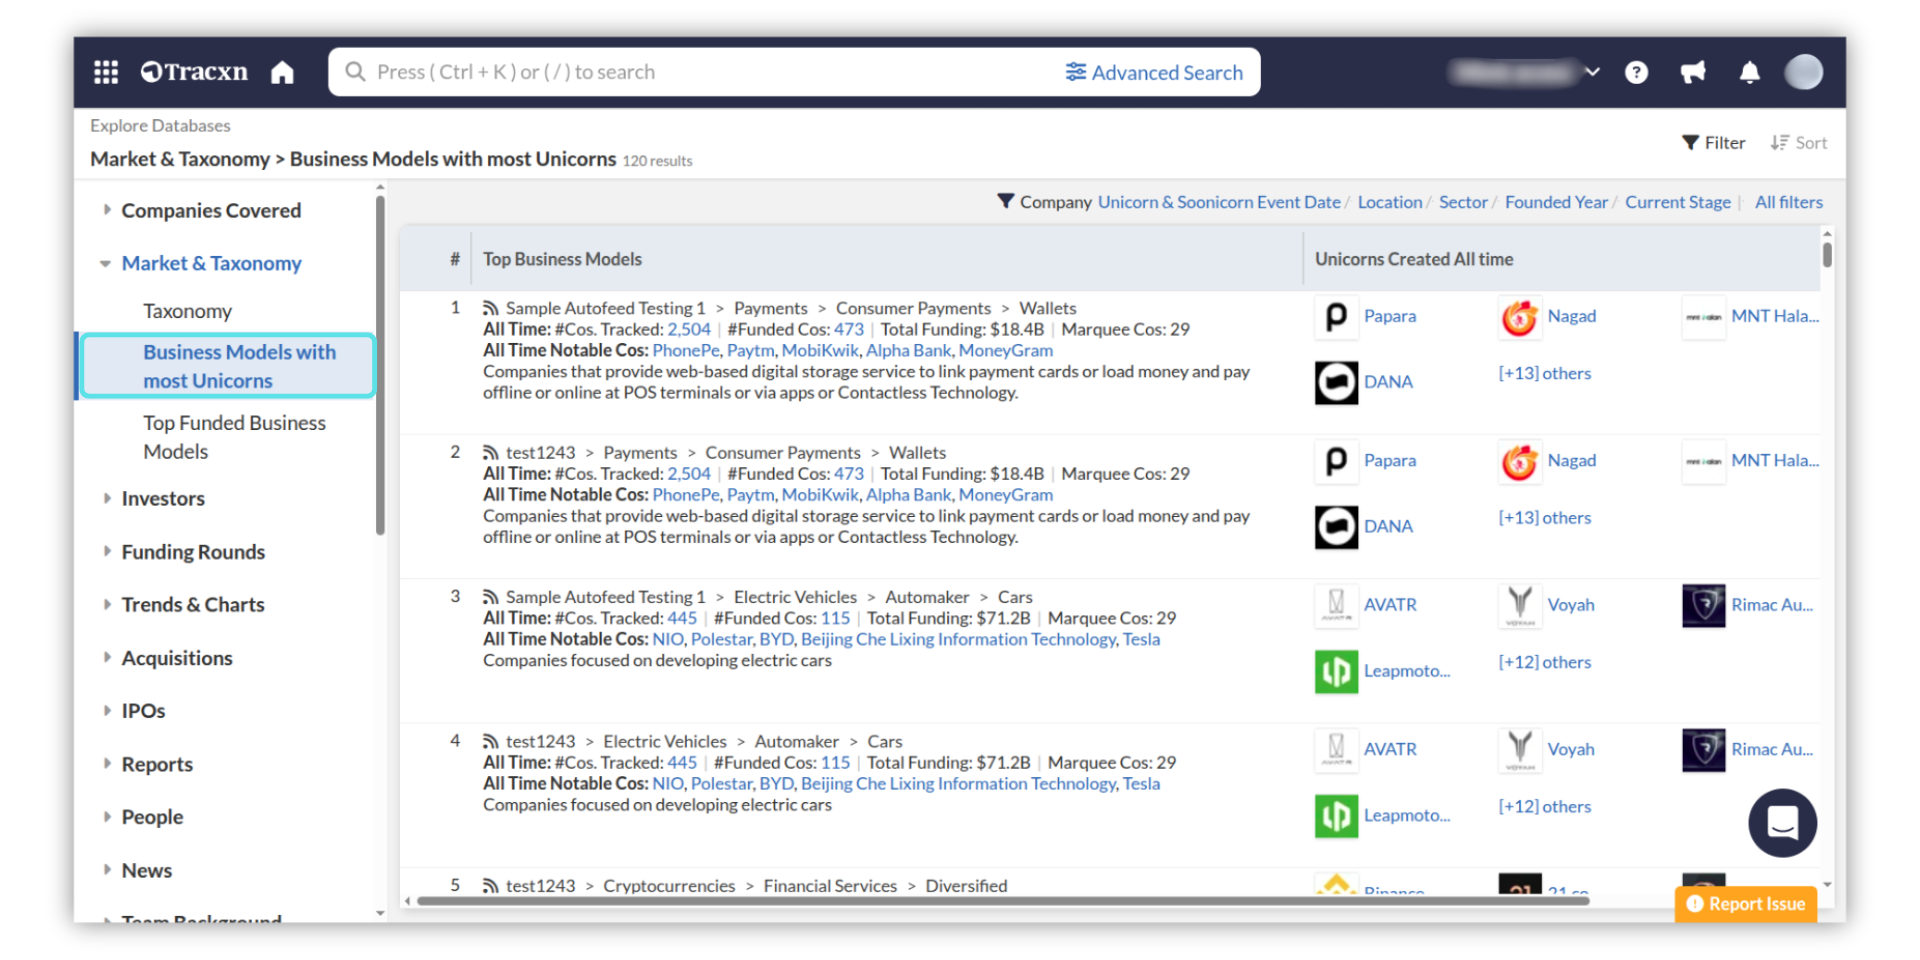Click the horizontal scrollbar under table

click(x=1000, y=901)
